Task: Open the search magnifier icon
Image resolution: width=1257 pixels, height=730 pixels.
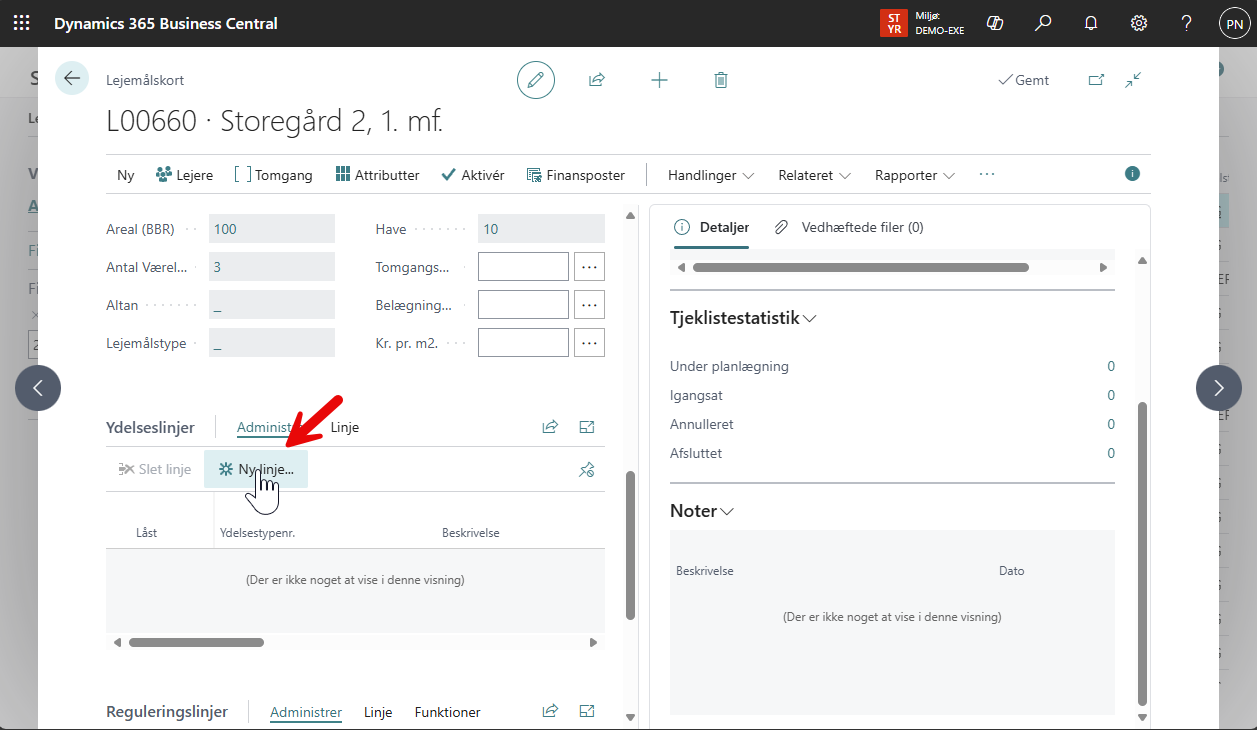Action: tap(1043, 23)
